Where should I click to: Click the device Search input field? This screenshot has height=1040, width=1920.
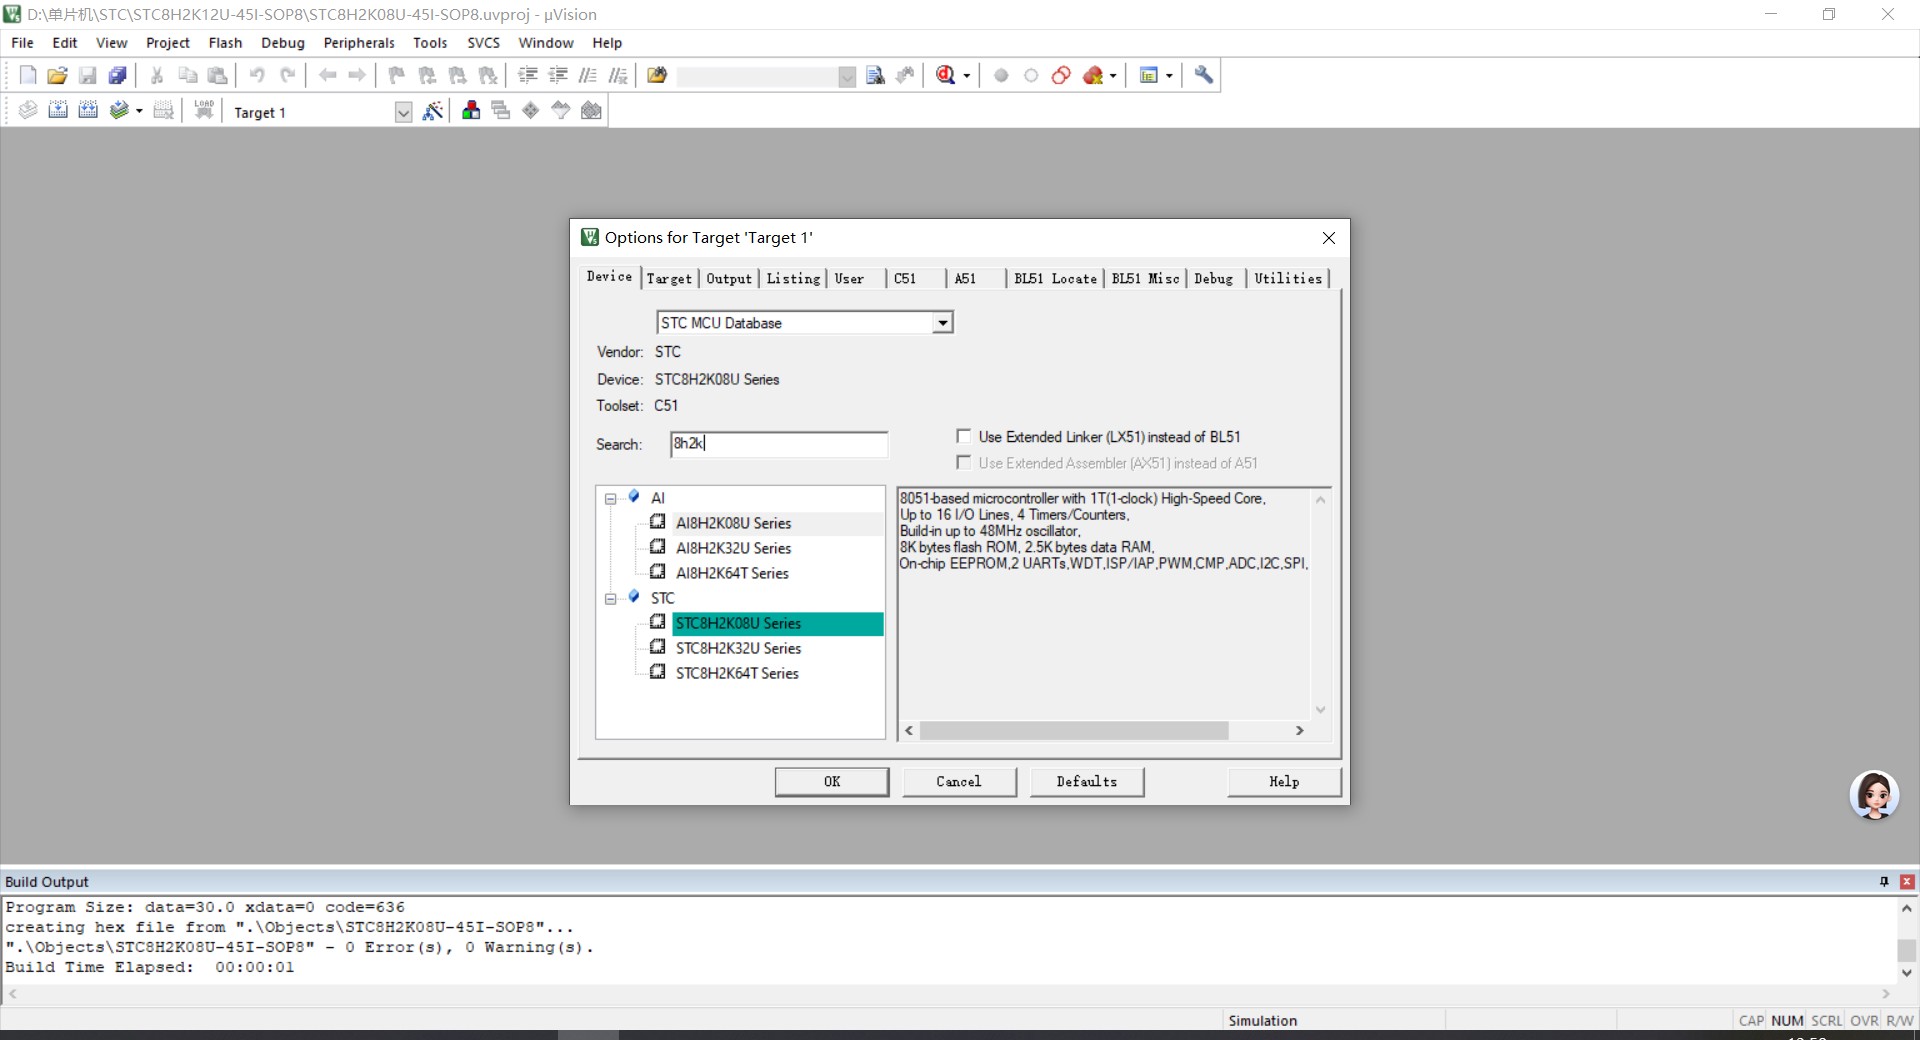tap(779, 444)
